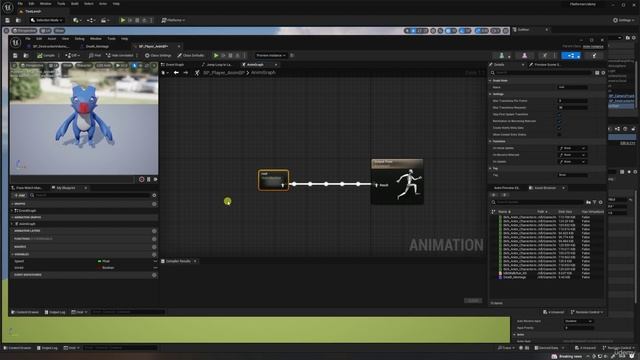Open the On Update function dropdown
640x360 pixels.
573,162
